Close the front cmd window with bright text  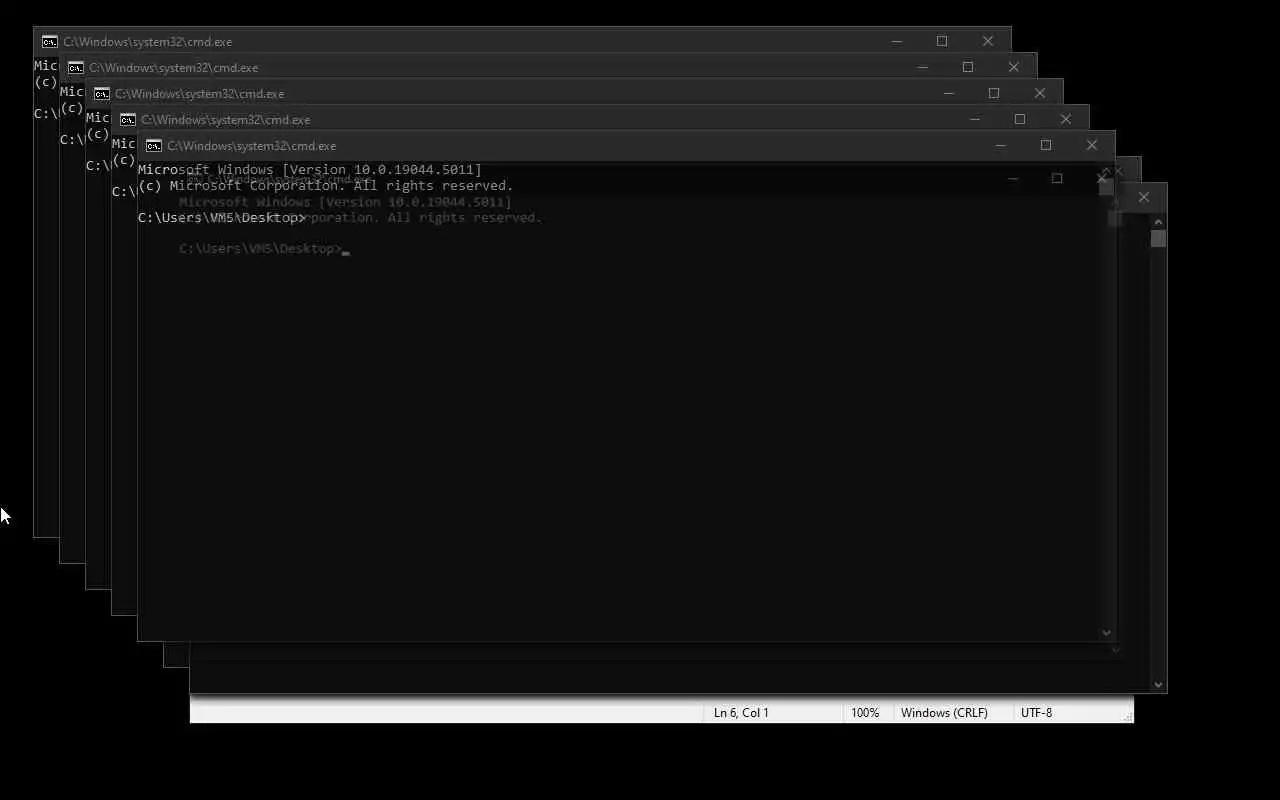point(1092,146)
